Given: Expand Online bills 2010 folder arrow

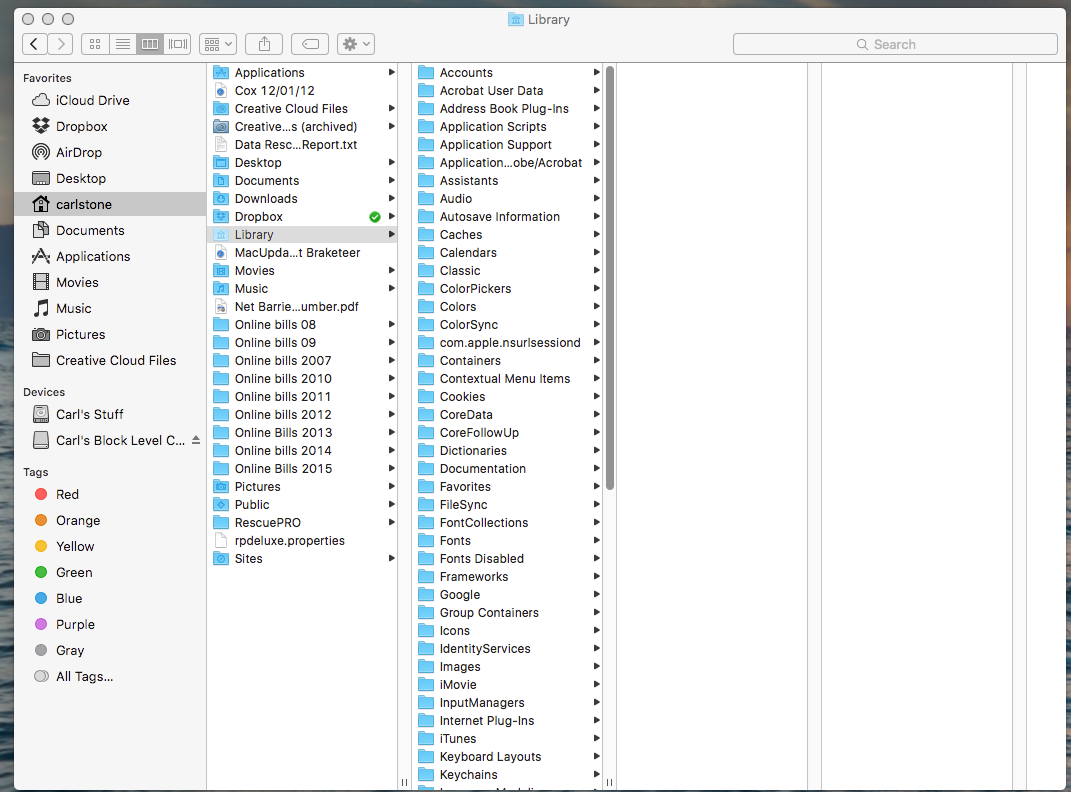Looking at the screenshot, I should (x=391, y=378).
